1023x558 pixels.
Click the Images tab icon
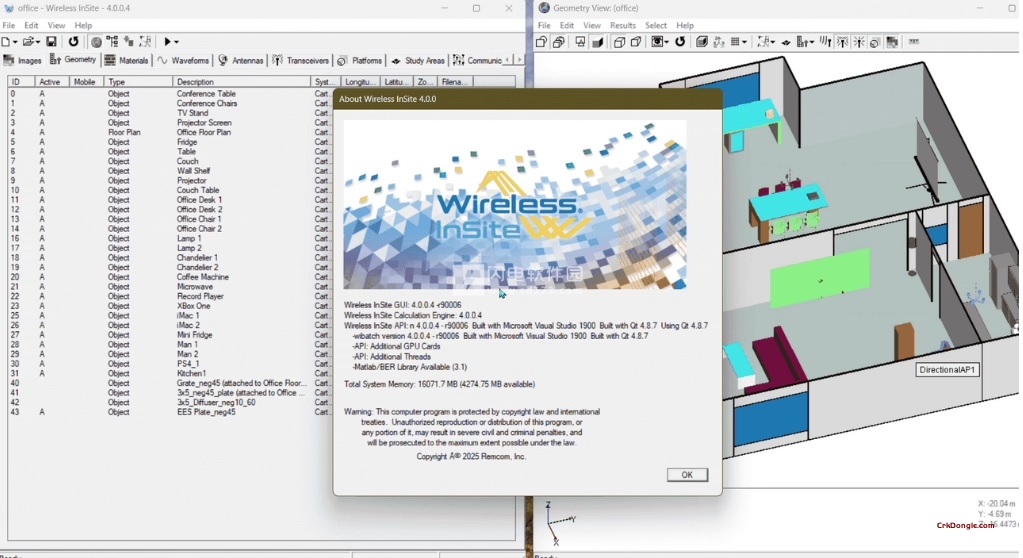8,60
